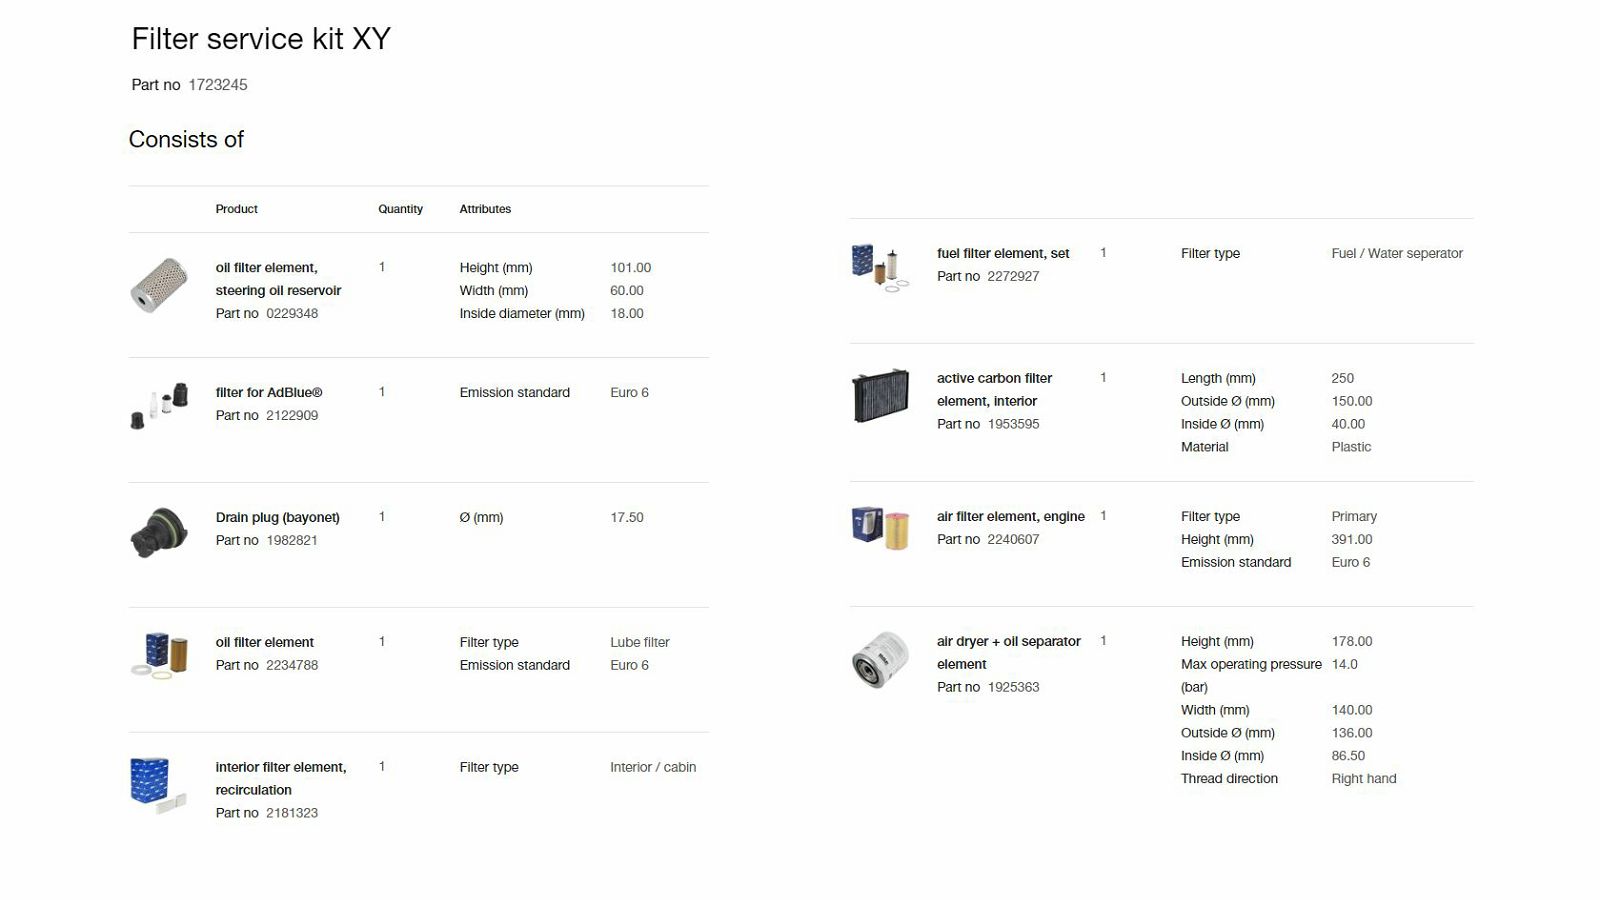Open the fuel filter element, set link

(x=1003, y=253)
